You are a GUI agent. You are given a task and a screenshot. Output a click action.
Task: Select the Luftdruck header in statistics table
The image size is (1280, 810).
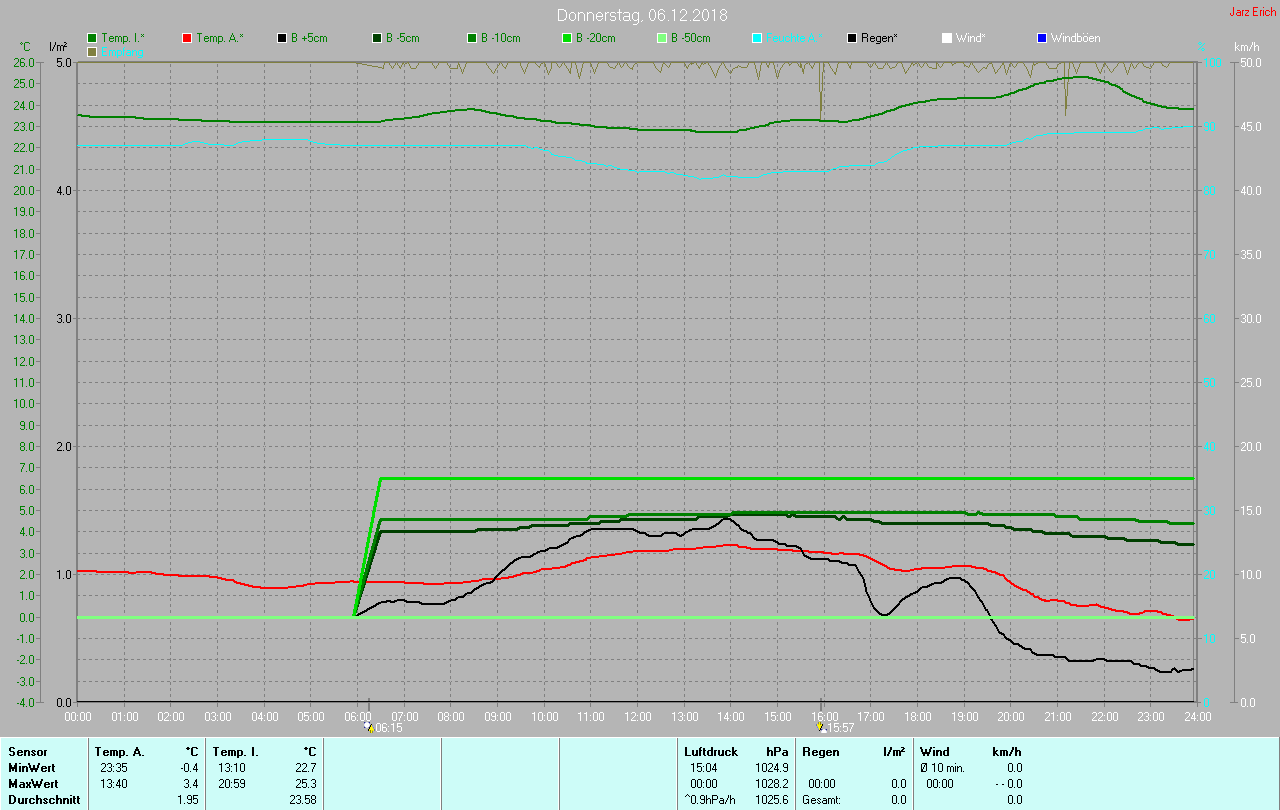tap(710, 751)
